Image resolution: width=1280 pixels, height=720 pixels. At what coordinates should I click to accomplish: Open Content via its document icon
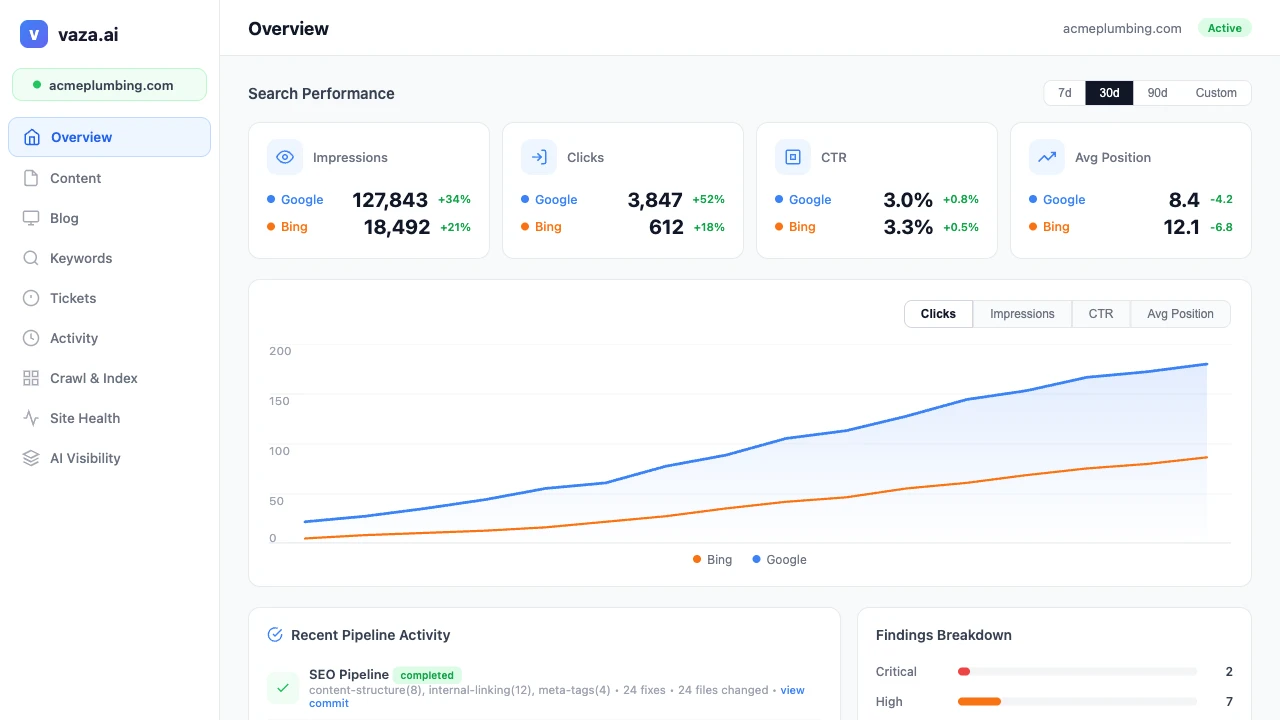tap(31, 178)
